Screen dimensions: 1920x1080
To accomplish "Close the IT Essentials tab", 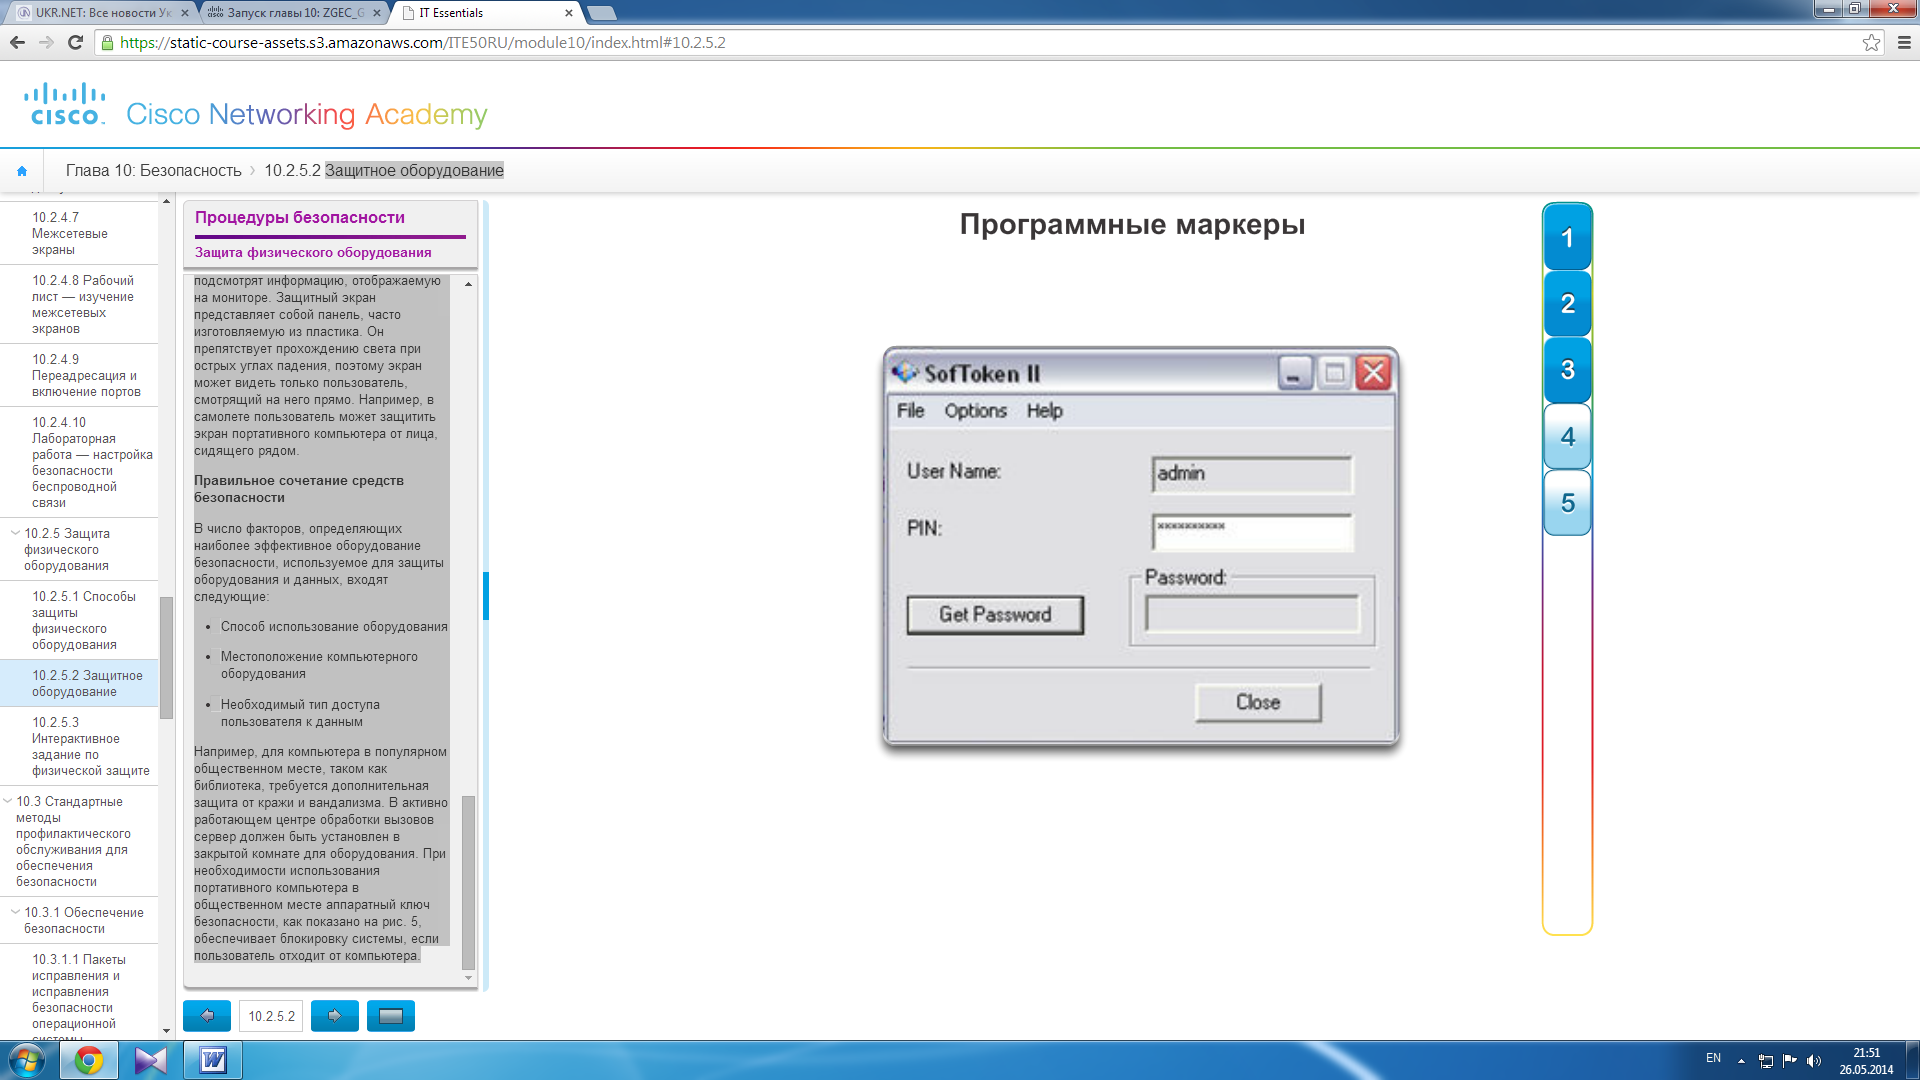I will click(x=569, y=13).
